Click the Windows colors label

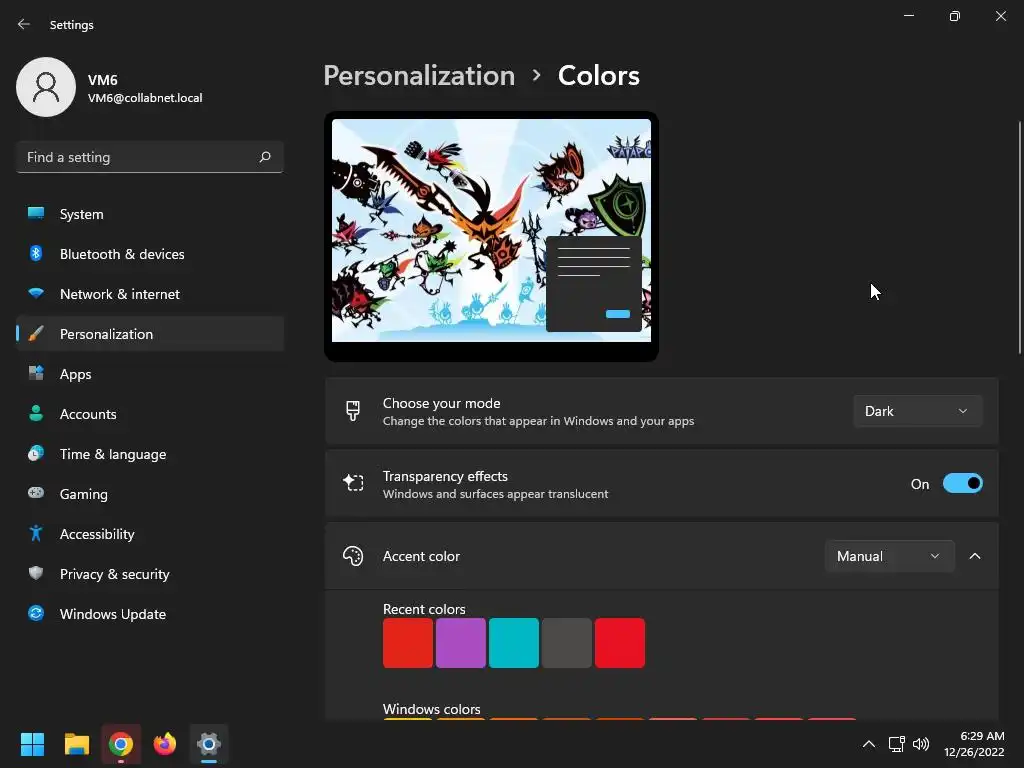tap(432, 709)
